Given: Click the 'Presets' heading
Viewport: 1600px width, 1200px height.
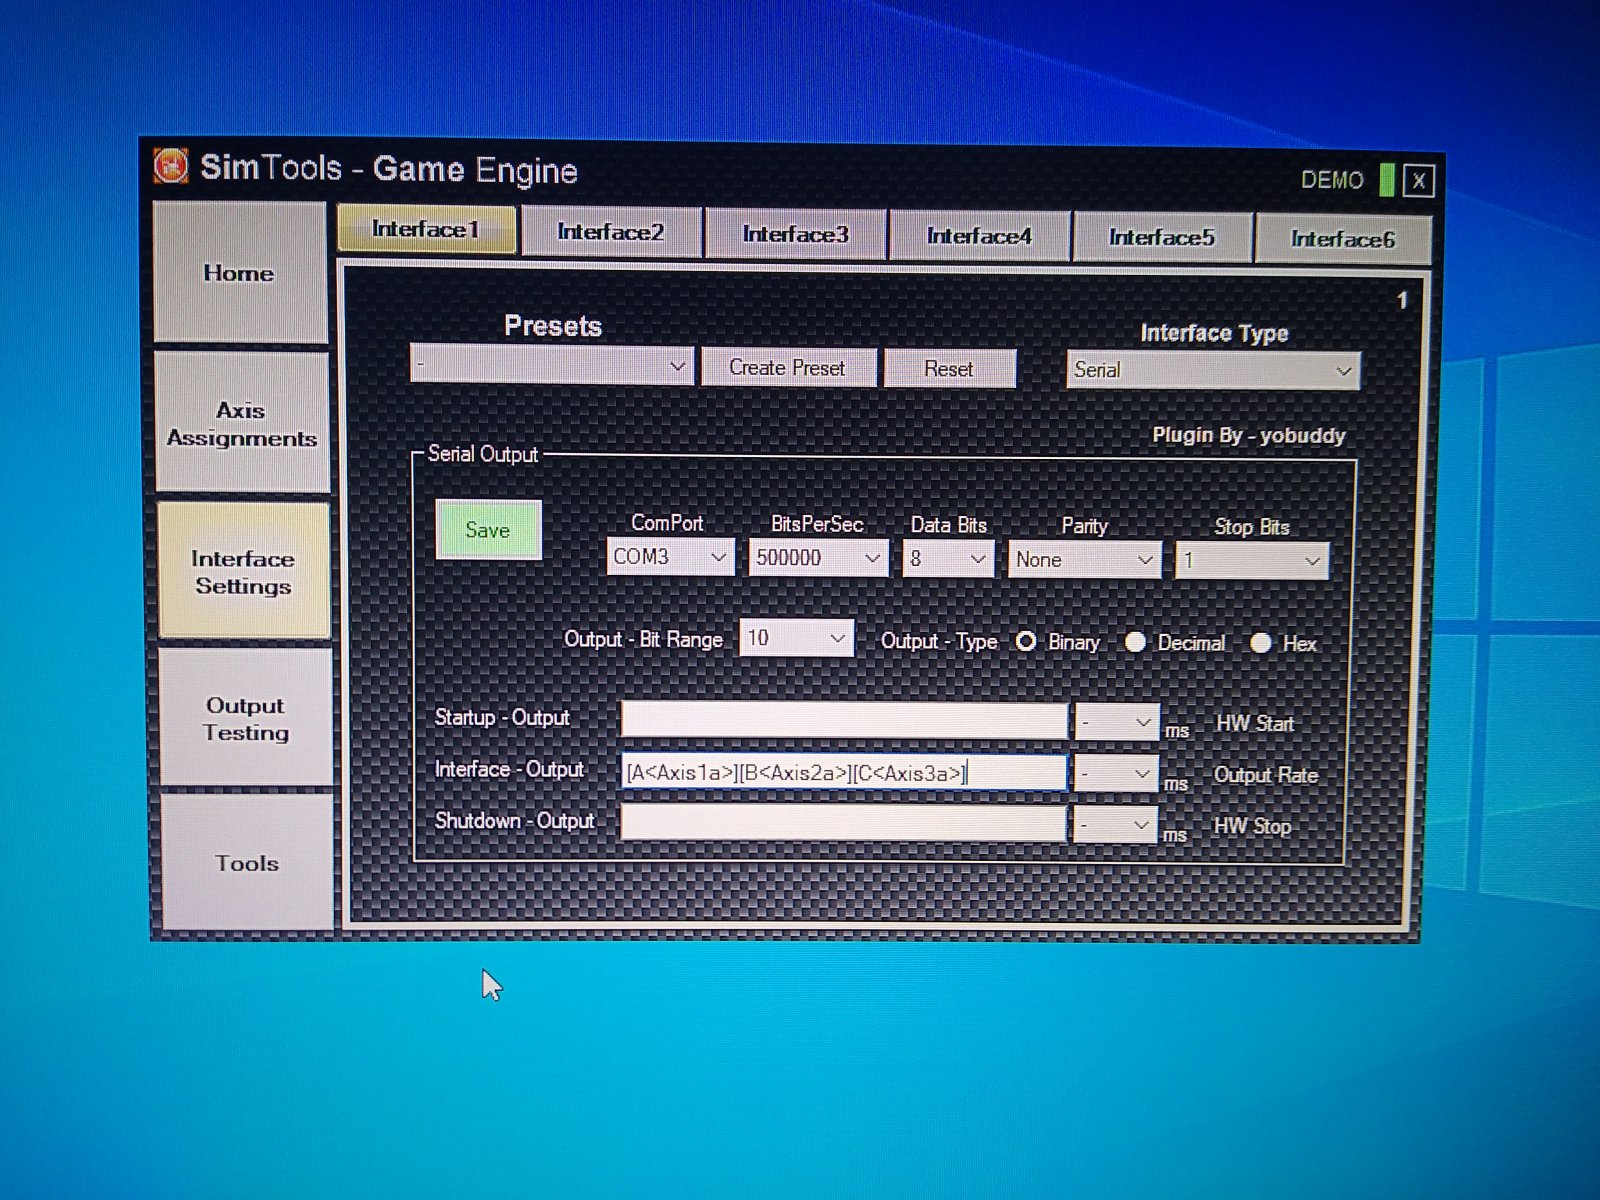Looking at the screenshot, I should (x=553, y=326).
